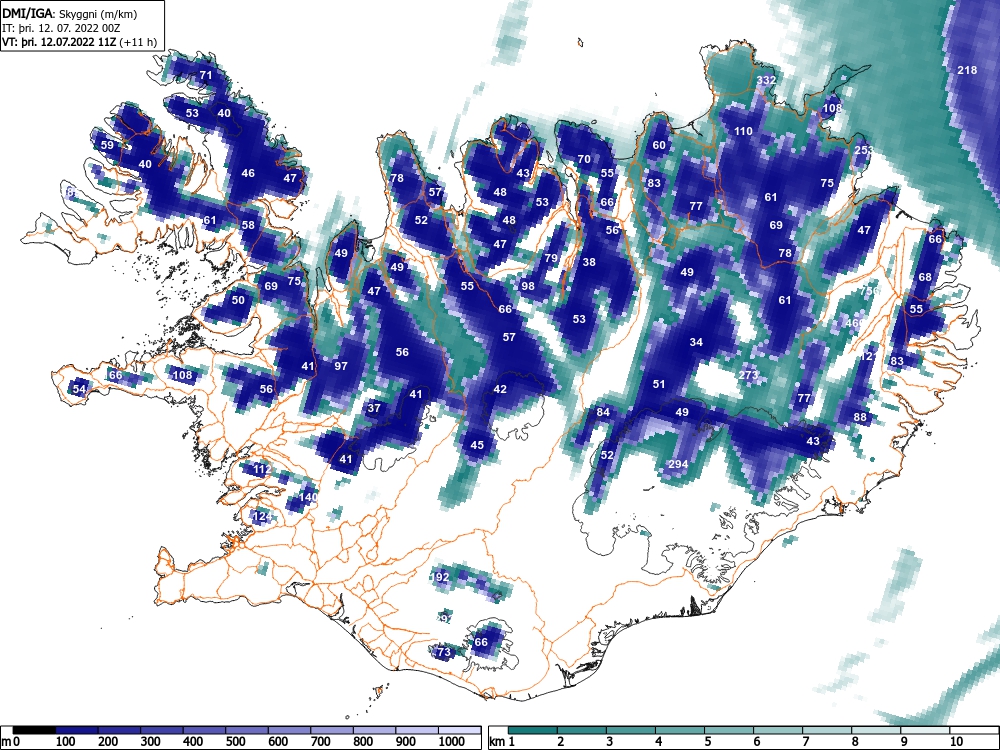The image size is (1000, 750).
Task: Click visibility value 68 on the east coast
Action: pos(925,277)
